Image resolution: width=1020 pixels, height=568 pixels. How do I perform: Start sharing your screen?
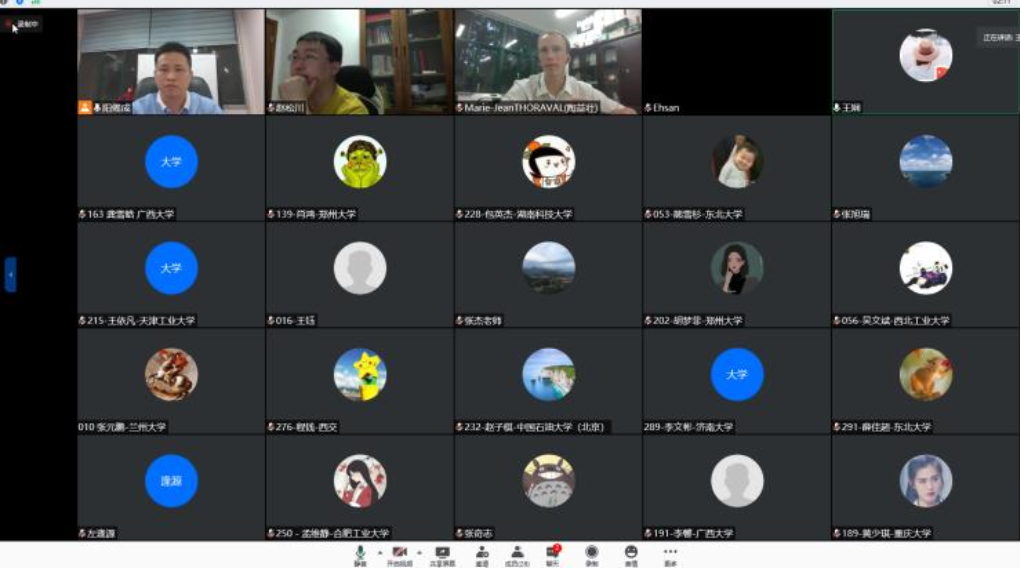(442, 553)
